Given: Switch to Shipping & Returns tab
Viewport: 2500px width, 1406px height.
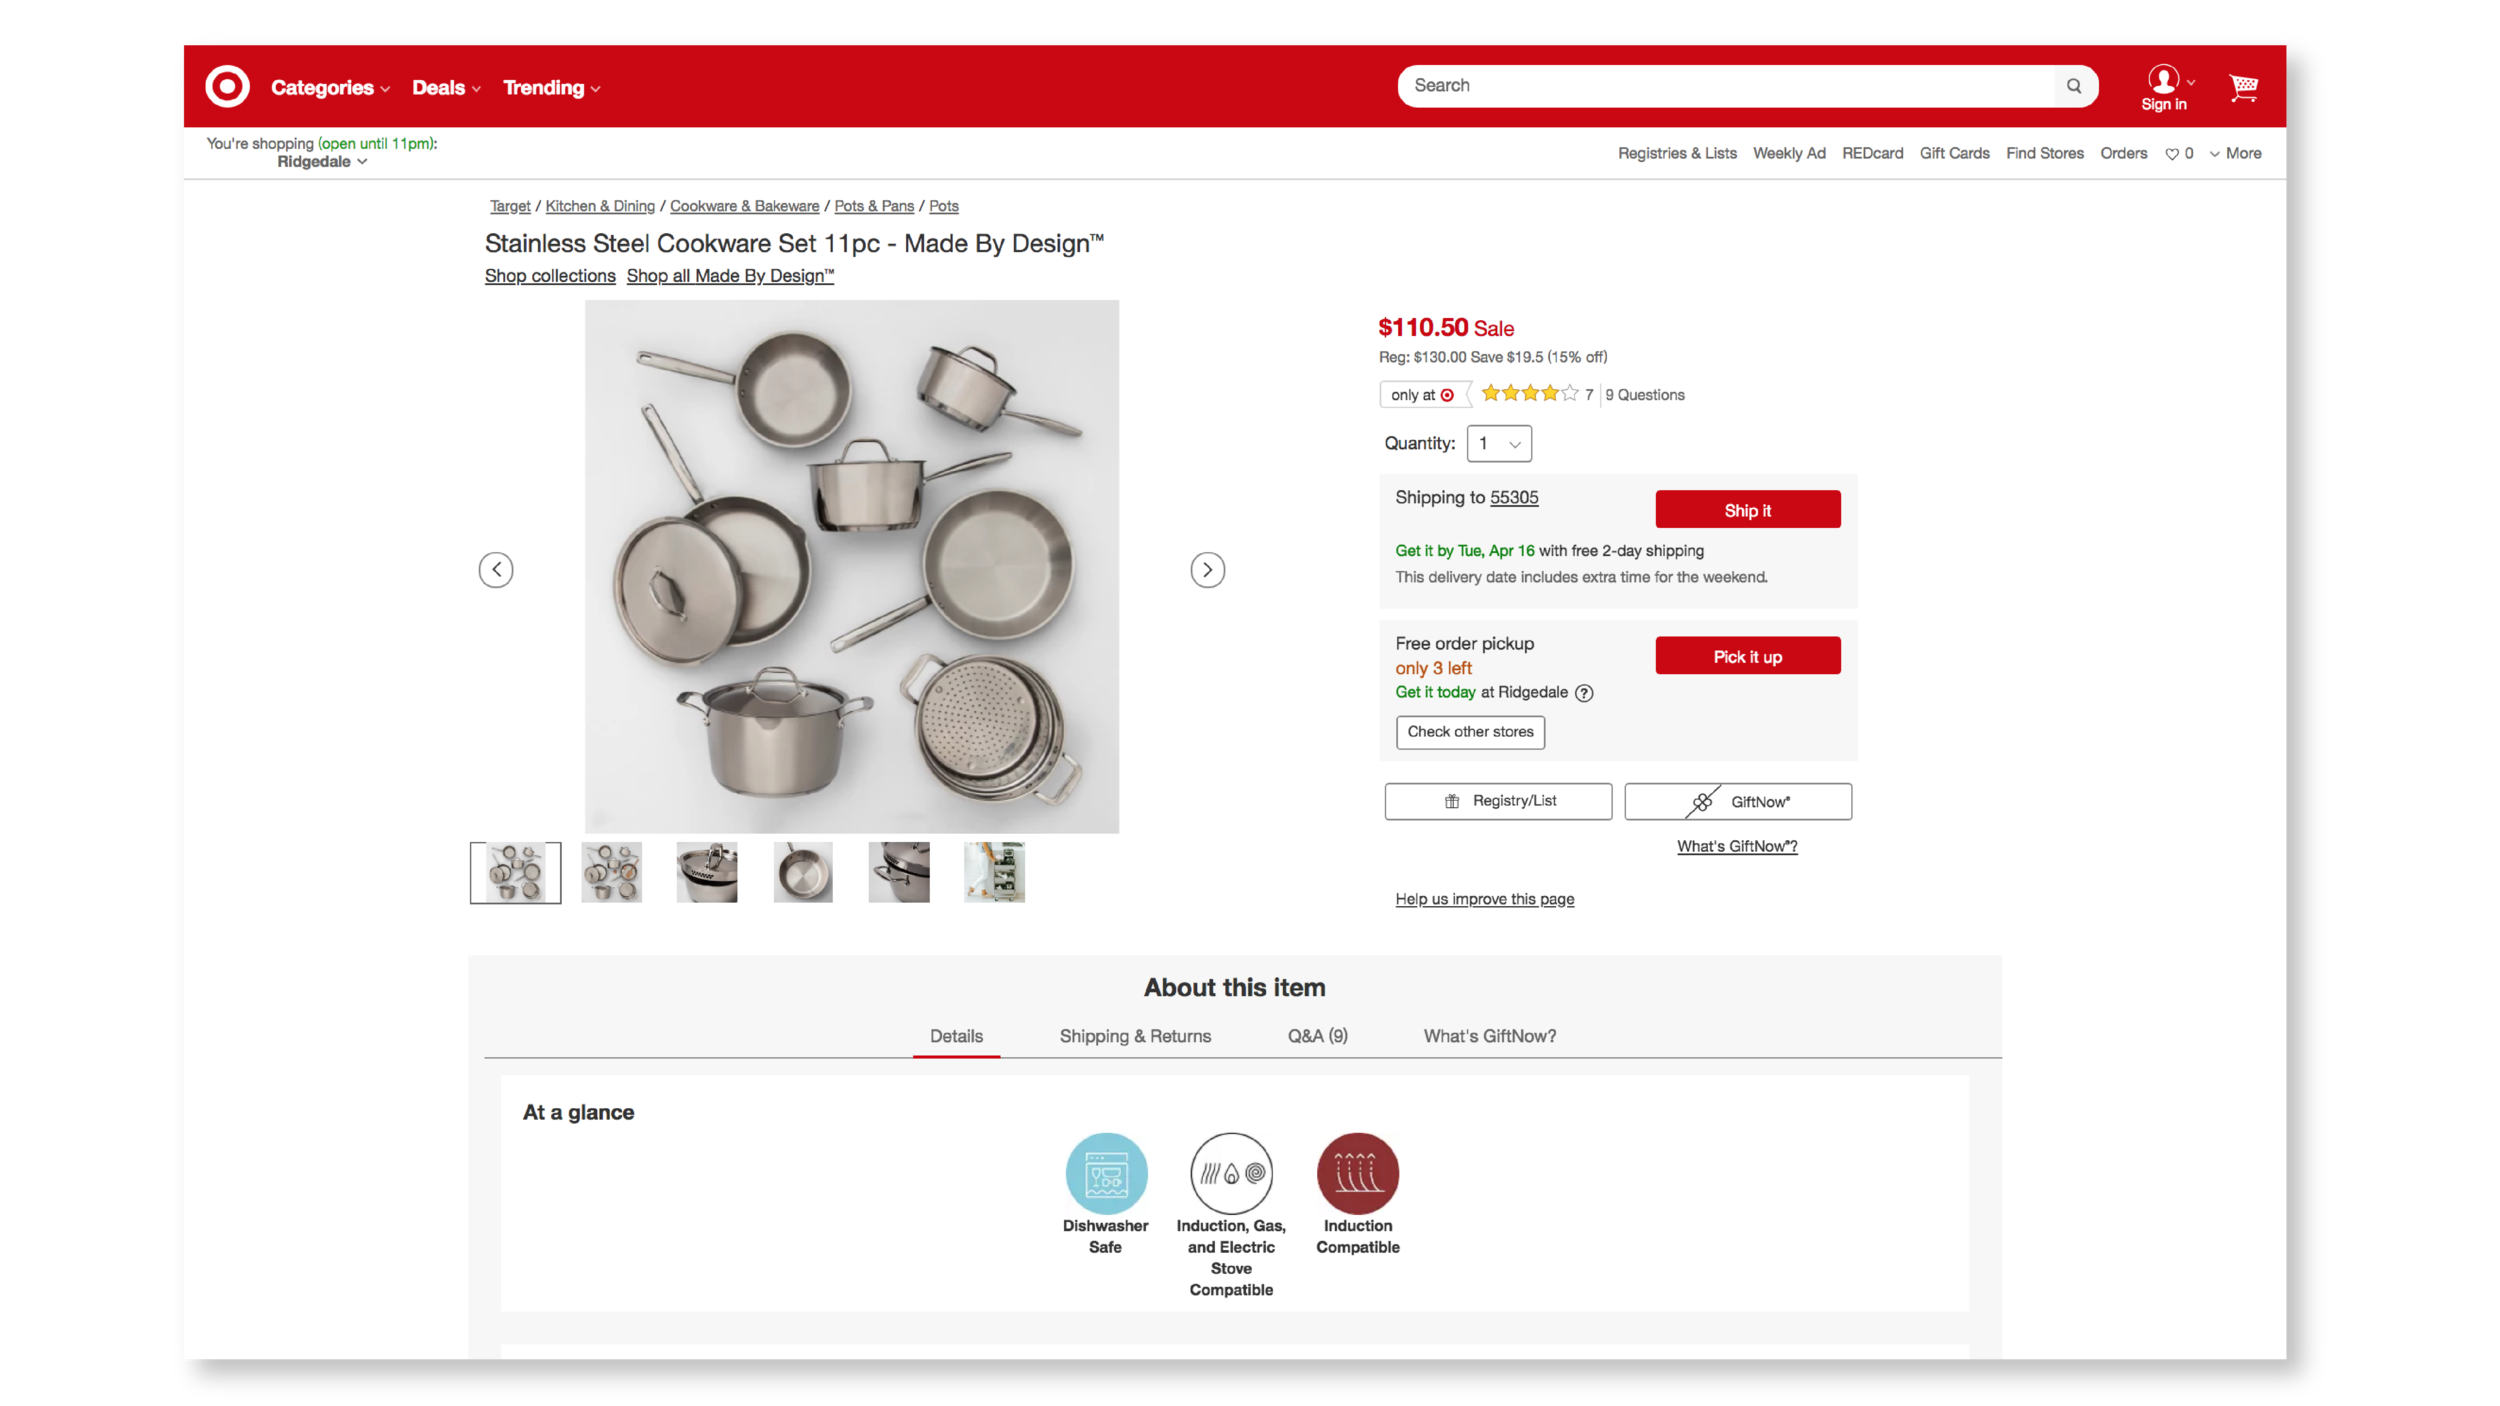Looking at the screenshot, I should 1135,1036.
